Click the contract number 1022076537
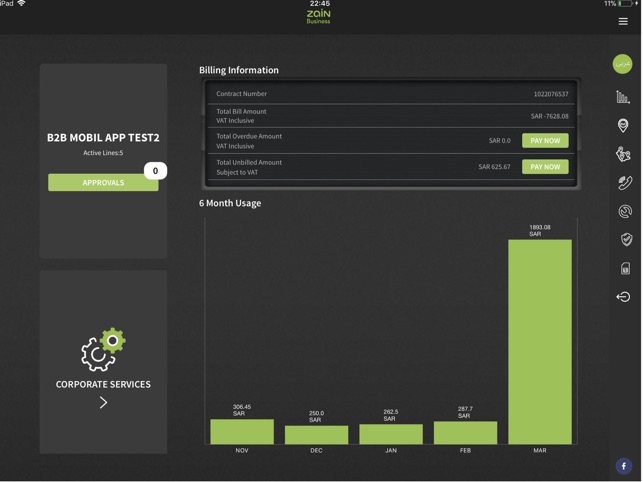Screen dimensions: 643x482 tap(551, 94)
